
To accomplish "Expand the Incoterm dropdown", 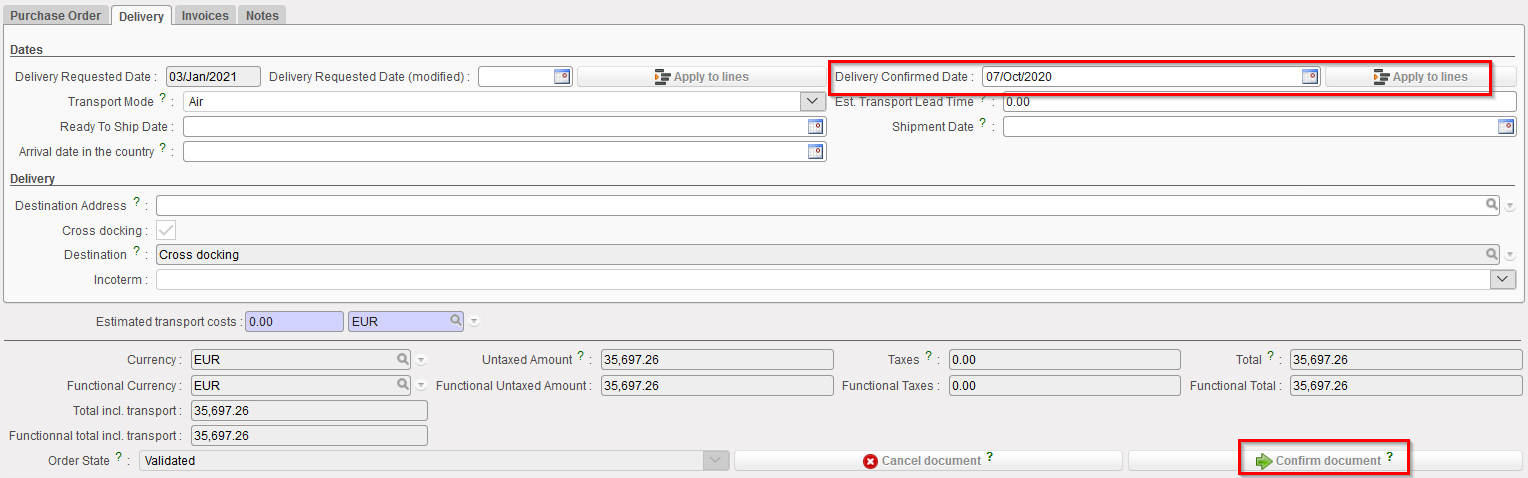I will coord(1503,280).
